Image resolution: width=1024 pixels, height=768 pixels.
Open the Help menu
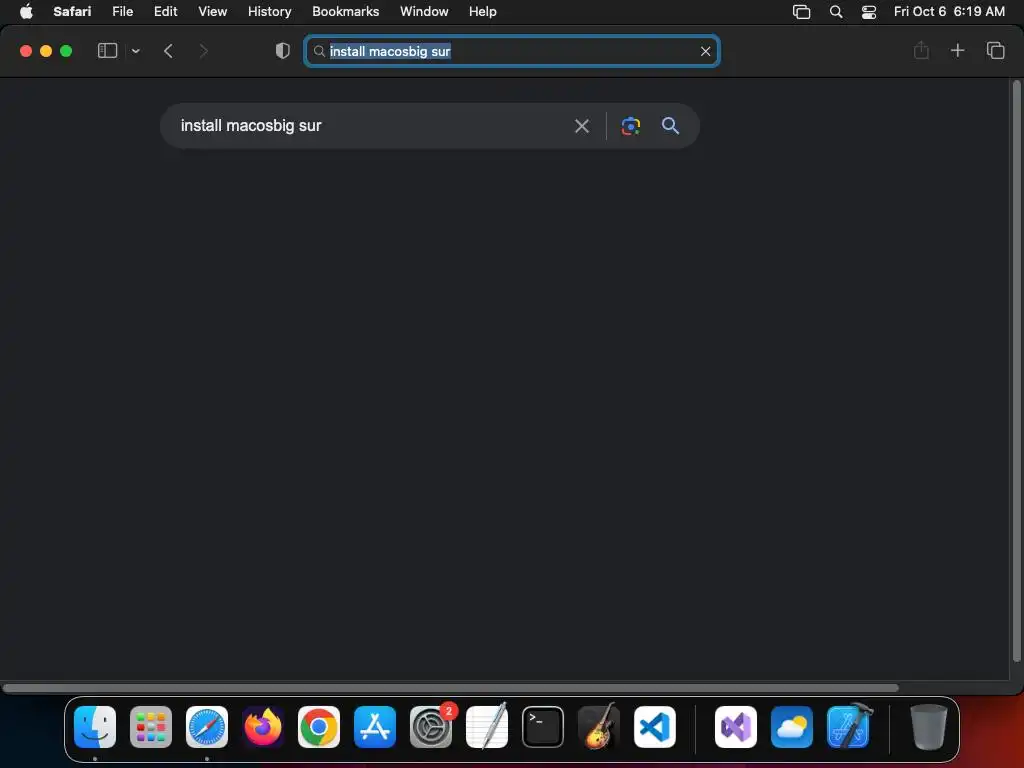tap(483, 11)
